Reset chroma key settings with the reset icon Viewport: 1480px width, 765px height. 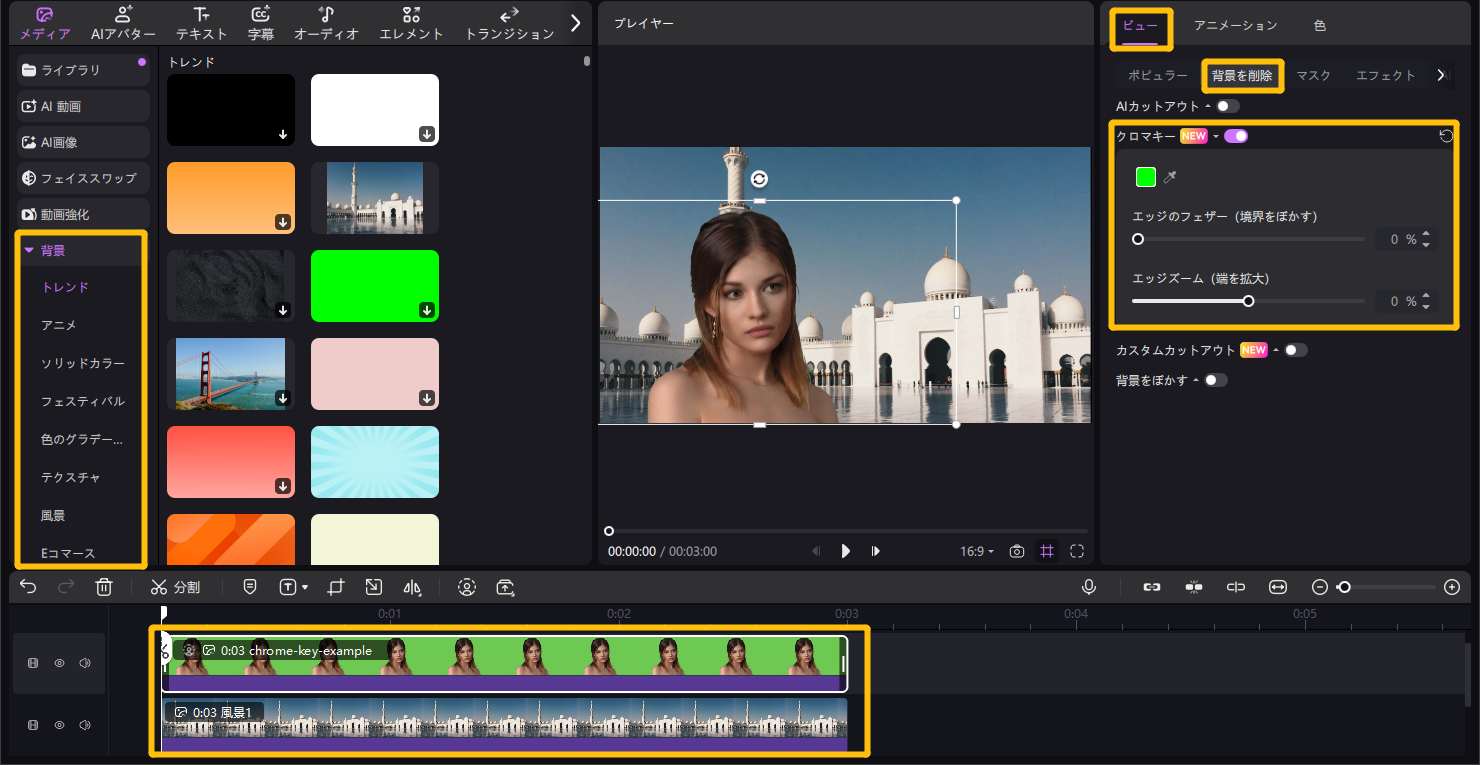point(1446,136)
